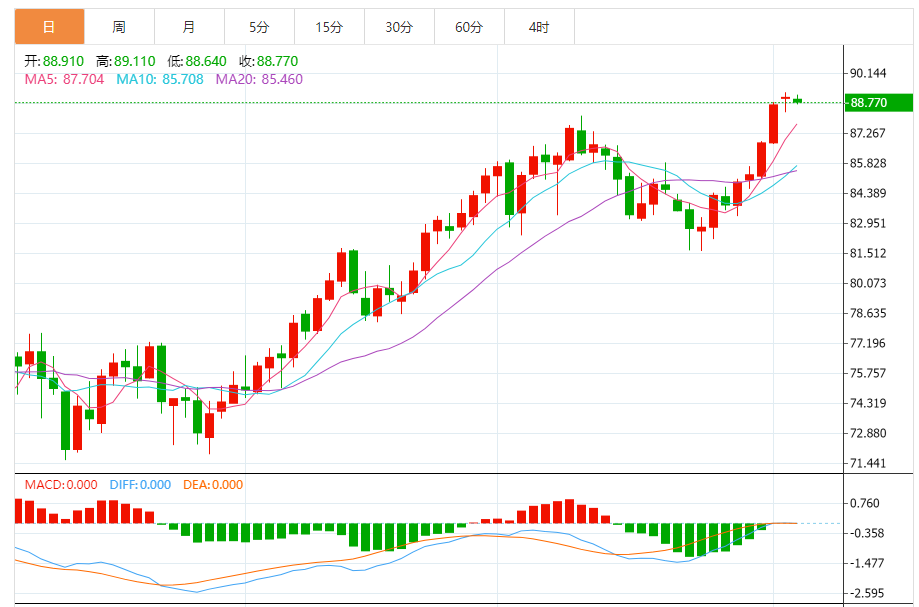Click the 0.760 MACD axis label
The width and height of the screenshot is (919, 607).
tap(865, 503)
